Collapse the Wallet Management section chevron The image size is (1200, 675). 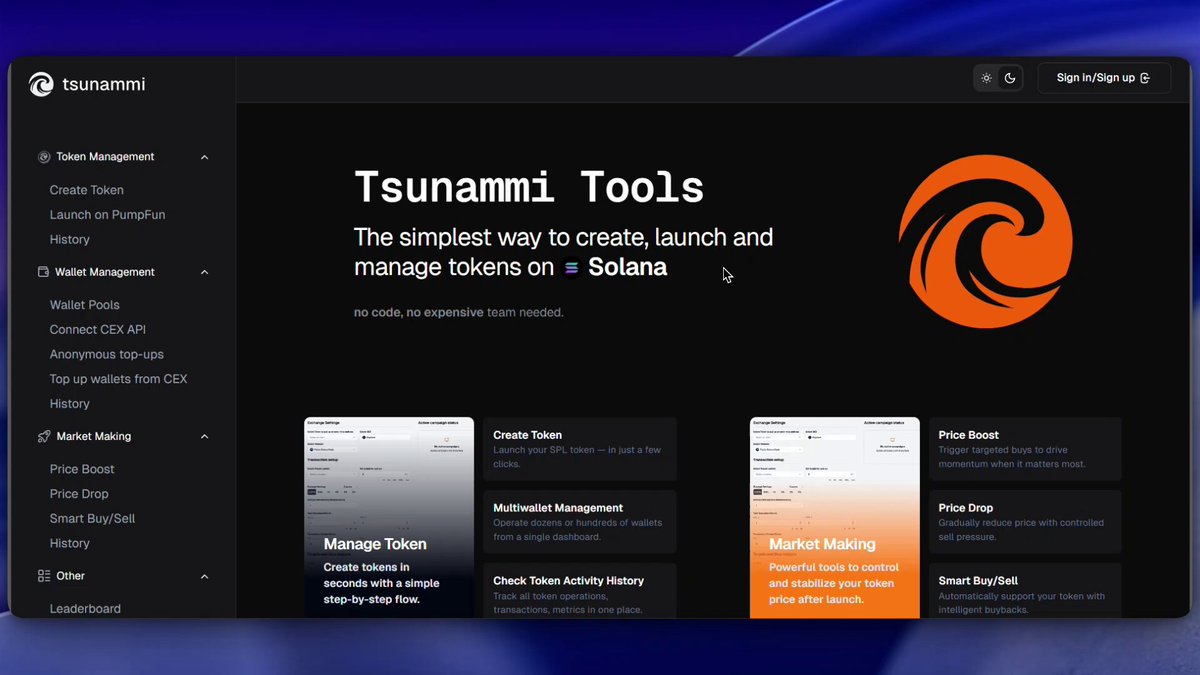click(205, 272)
